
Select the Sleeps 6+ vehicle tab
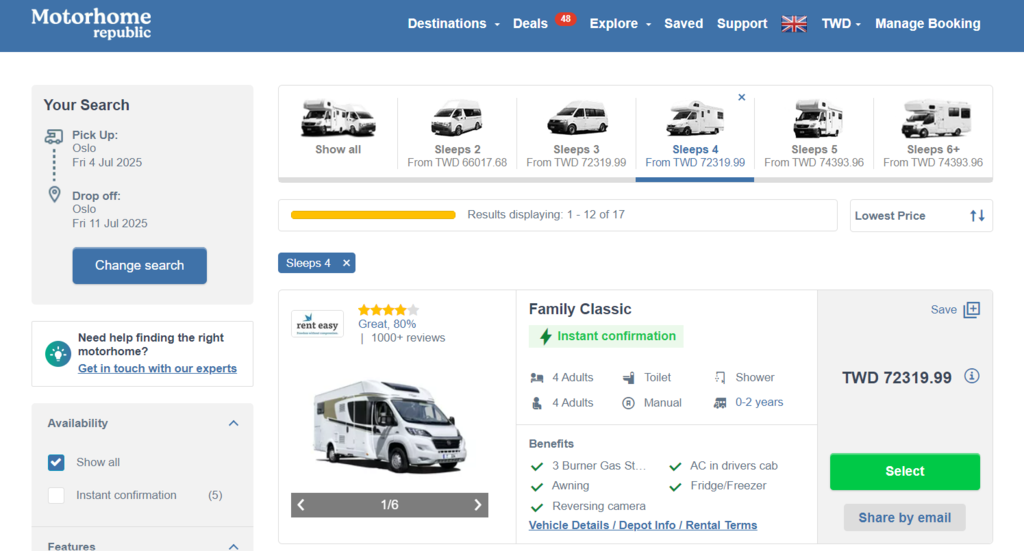coord(932,133)
